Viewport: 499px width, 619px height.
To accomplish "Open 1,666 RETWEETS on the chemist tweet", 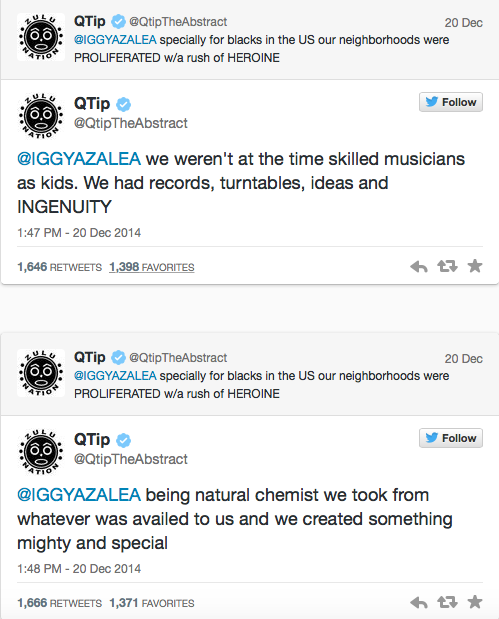I will tap(59, 603).
